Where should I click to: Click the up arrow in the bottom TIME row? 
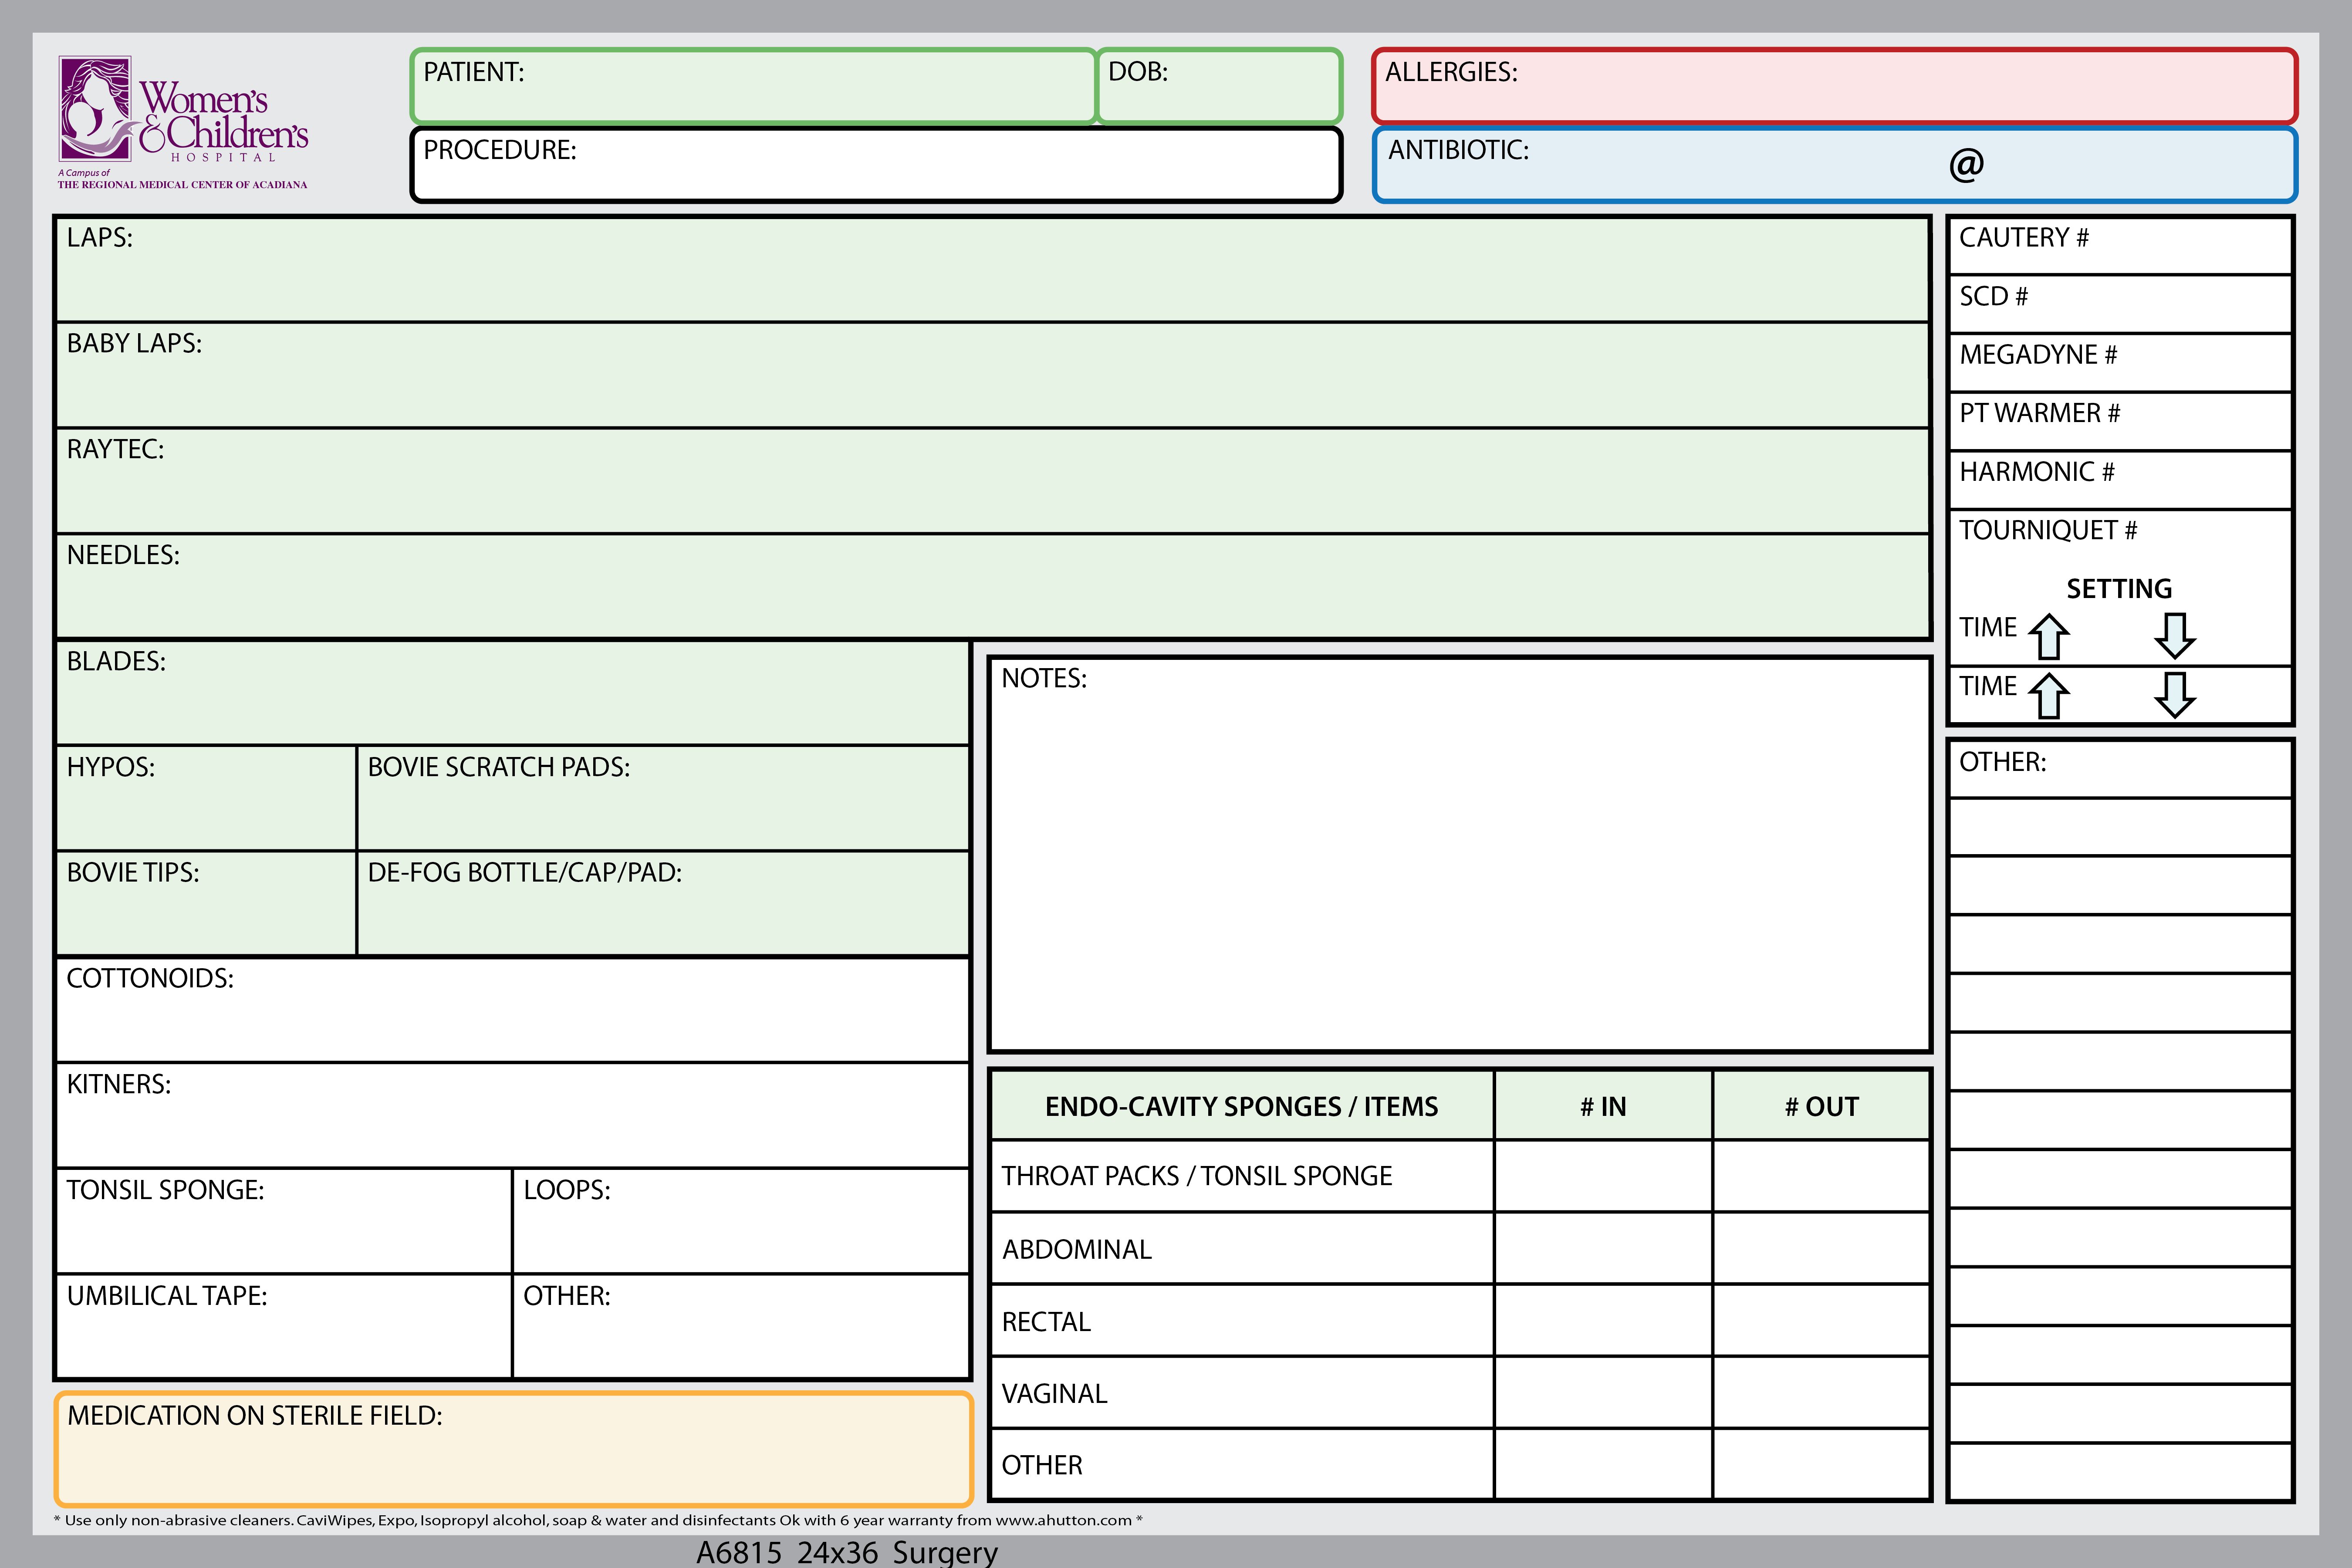pos(2049,695)
